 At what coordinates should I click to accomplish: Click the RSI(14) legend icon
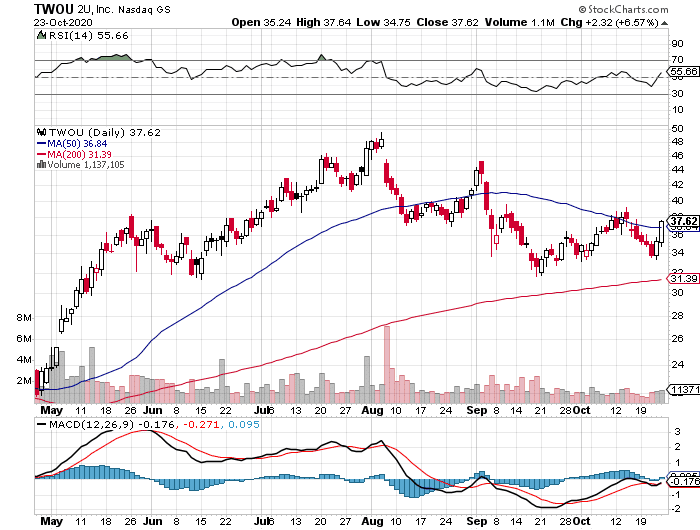(41, 35)
